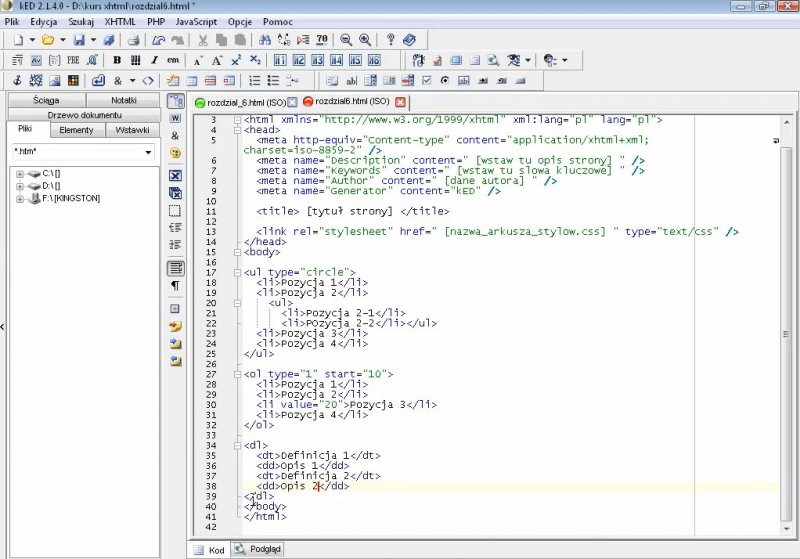Click the zoom in magnifier icon
The width and height of the screenshot is (800, 559).
coord(365,40)
